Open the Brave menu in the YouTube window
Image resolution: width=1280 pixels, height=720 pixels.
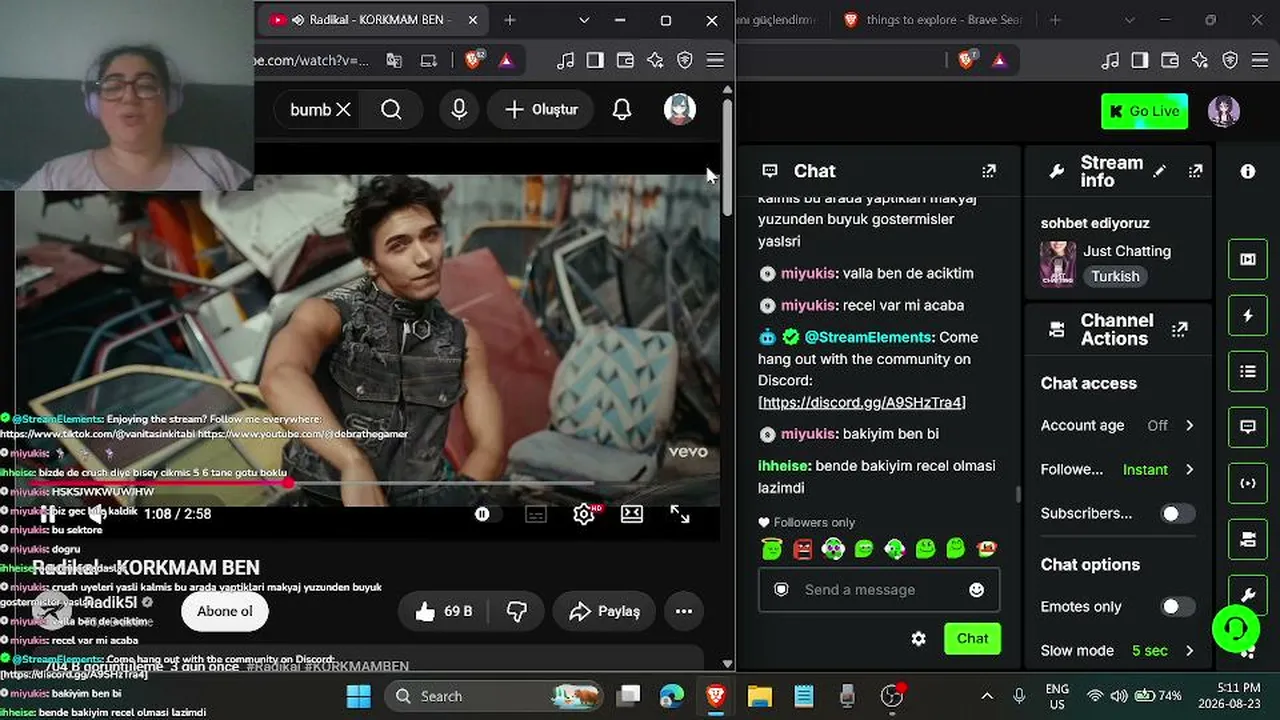pyautogui.click(x=715, y=61)
